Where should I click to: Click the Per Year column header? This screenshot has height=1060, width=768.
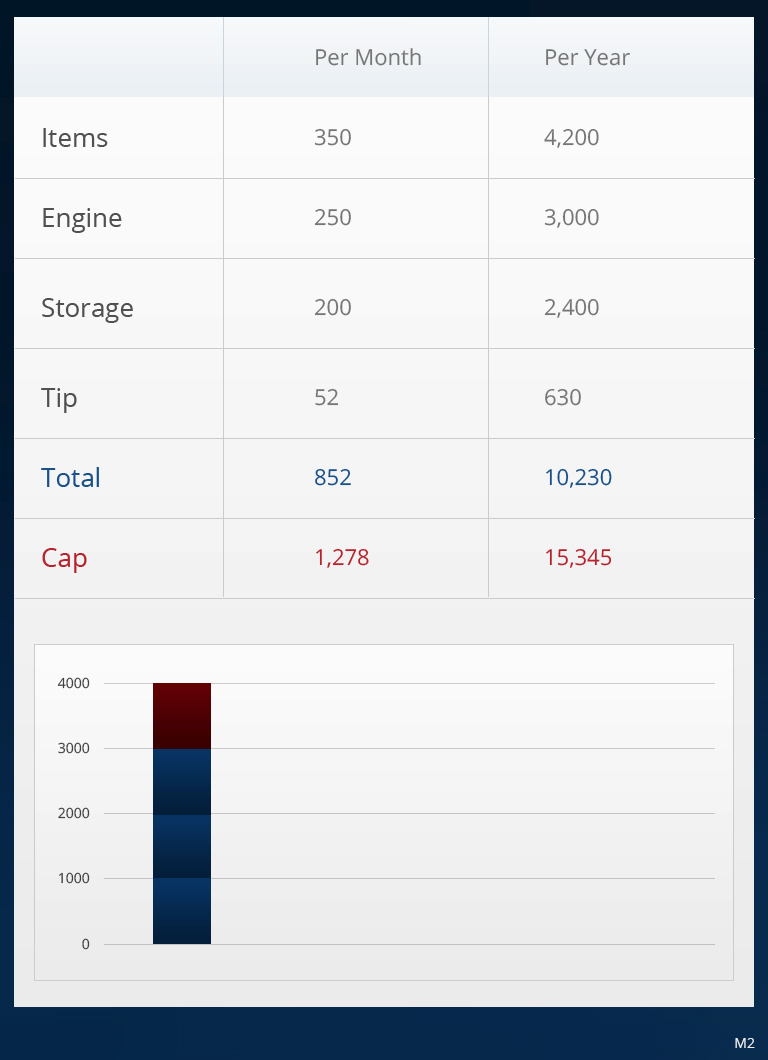click(586, 58)
